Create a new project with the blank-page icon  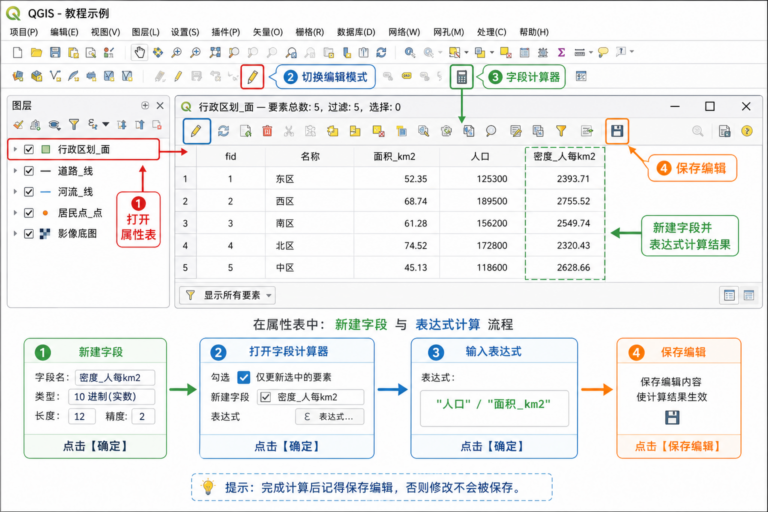pos(18,52)
